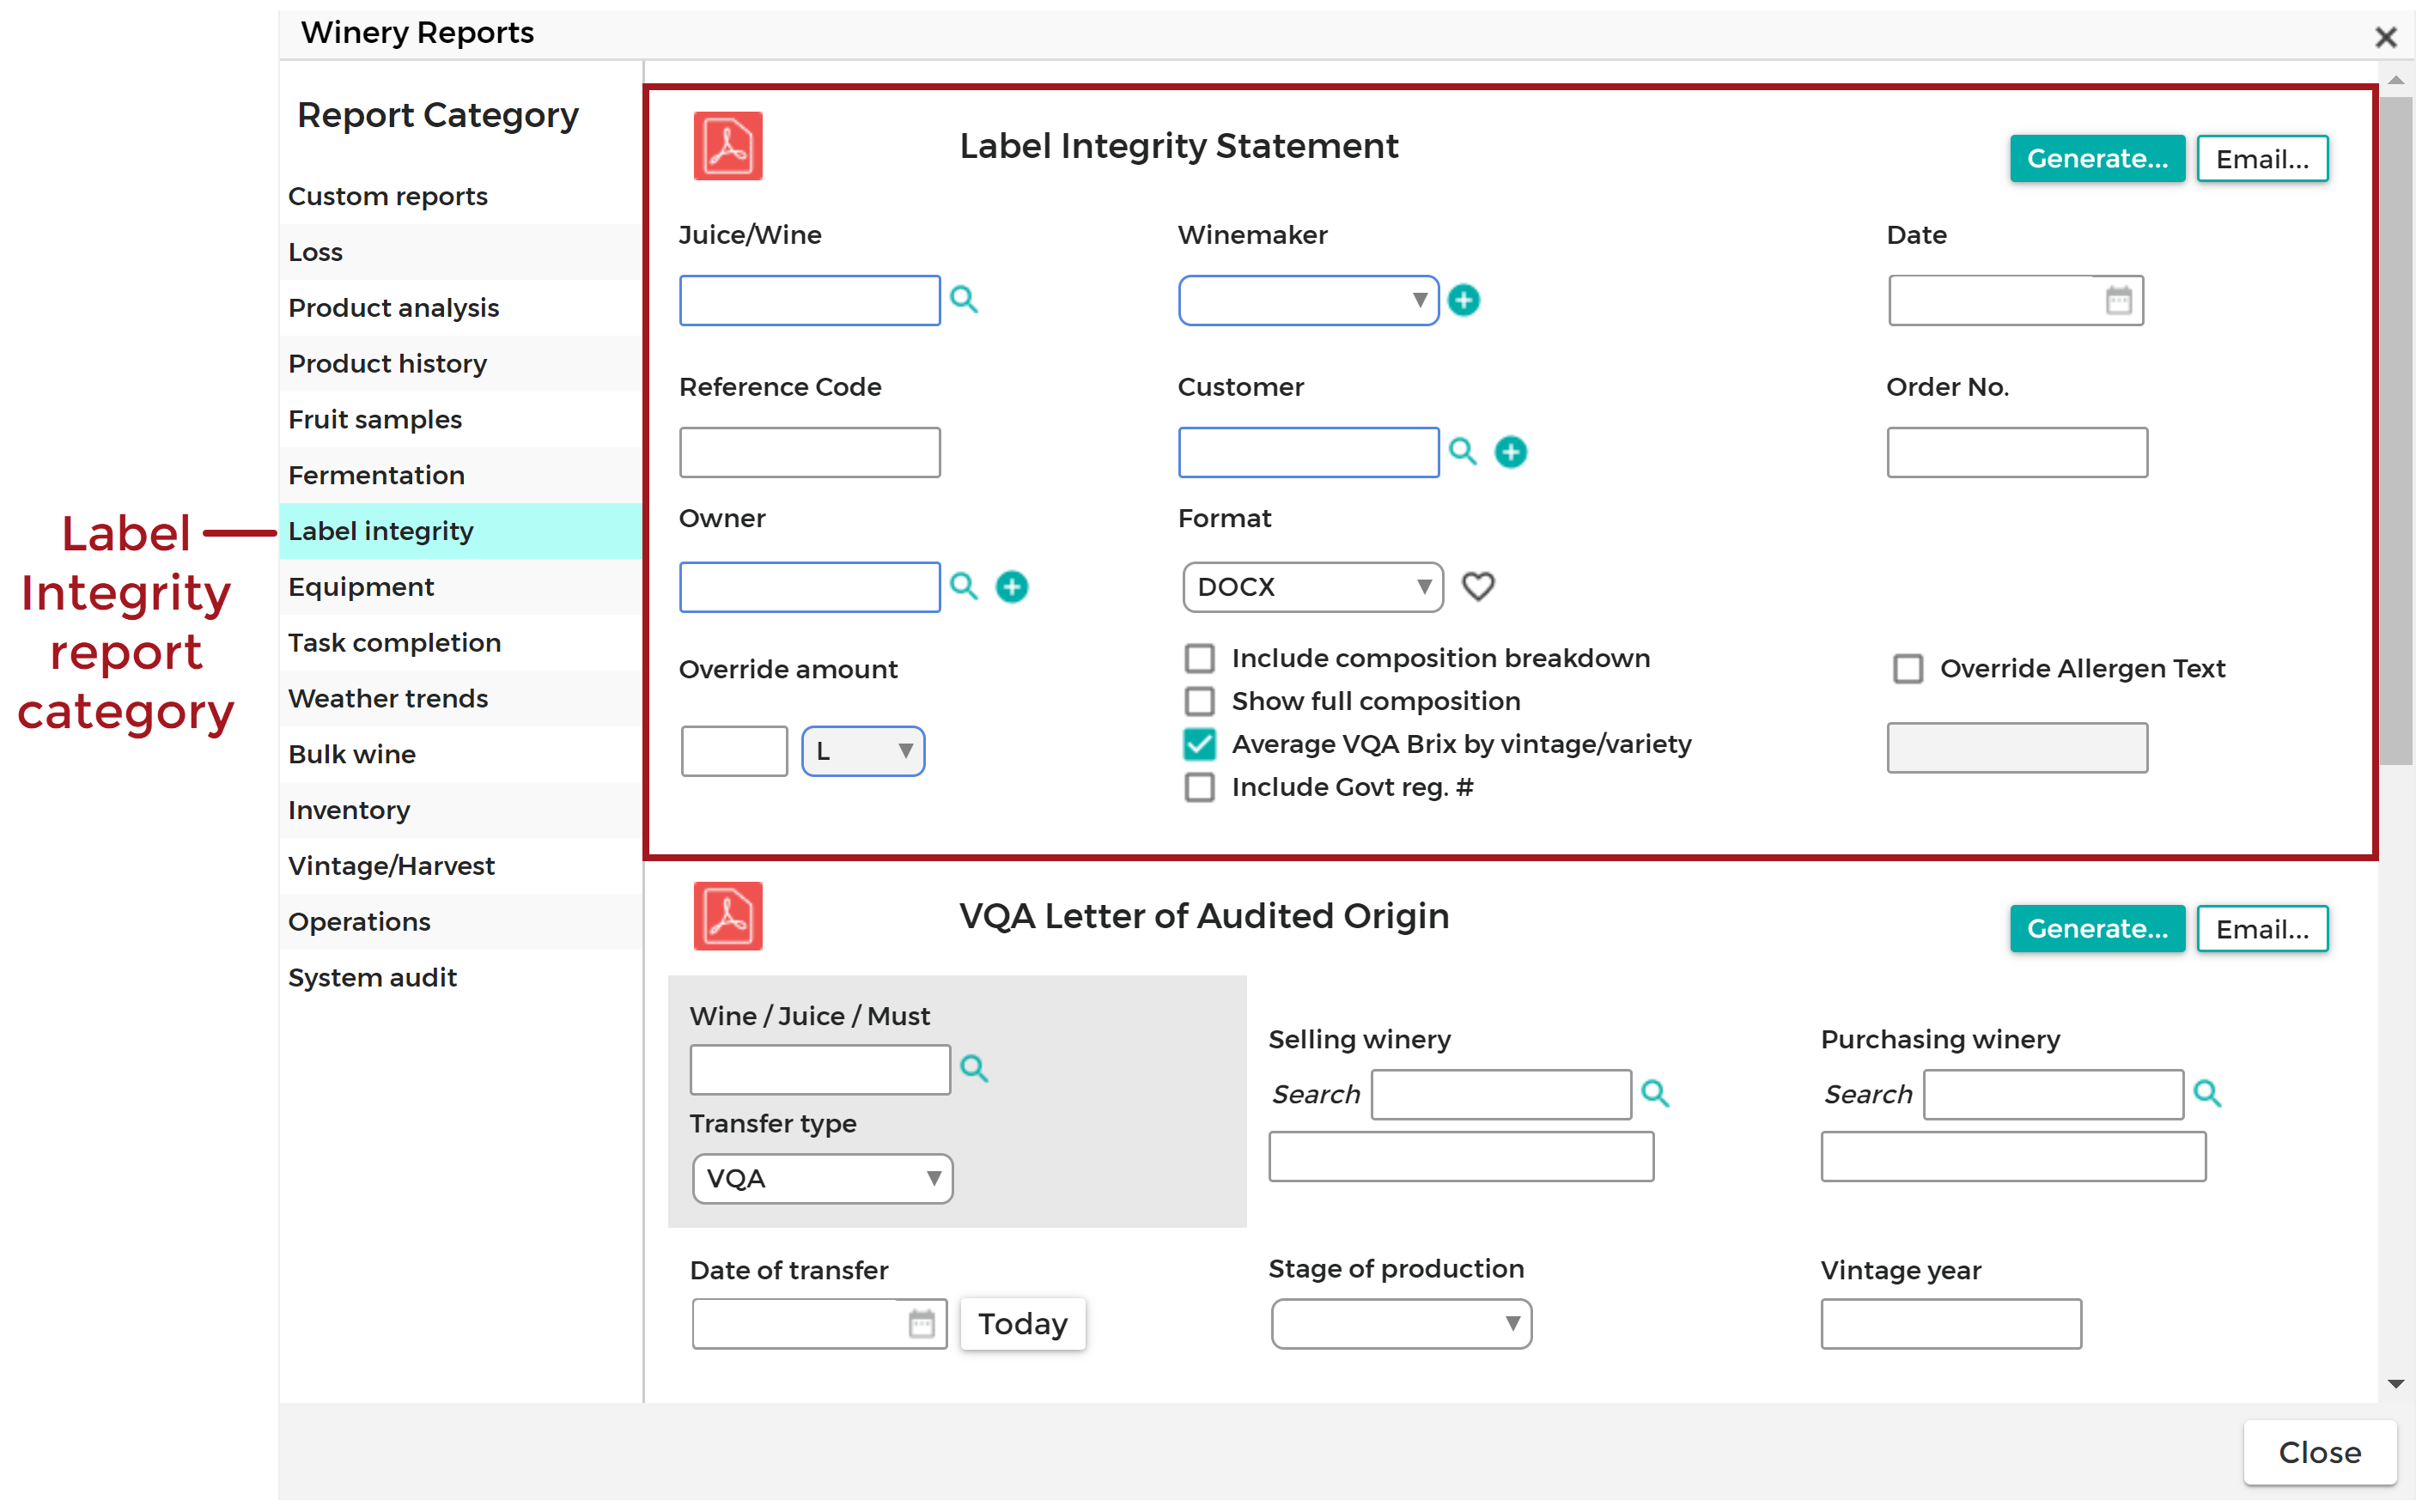Add a new winemaker with the plus icon
This screenshot has height=1512, width=2416.
click(x=1464, y=300)
